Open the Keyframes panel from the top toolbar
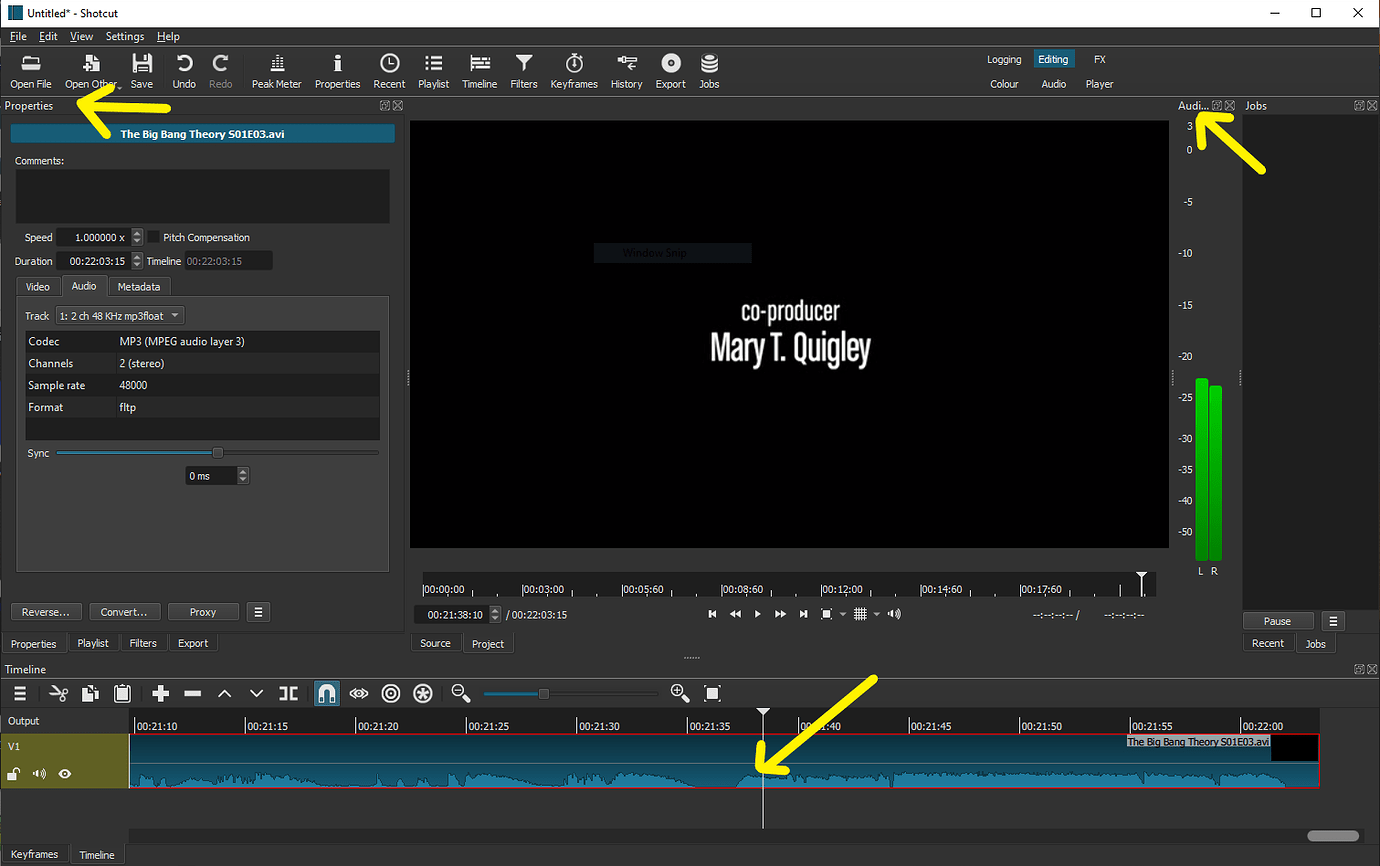 (x=573, y=70)
